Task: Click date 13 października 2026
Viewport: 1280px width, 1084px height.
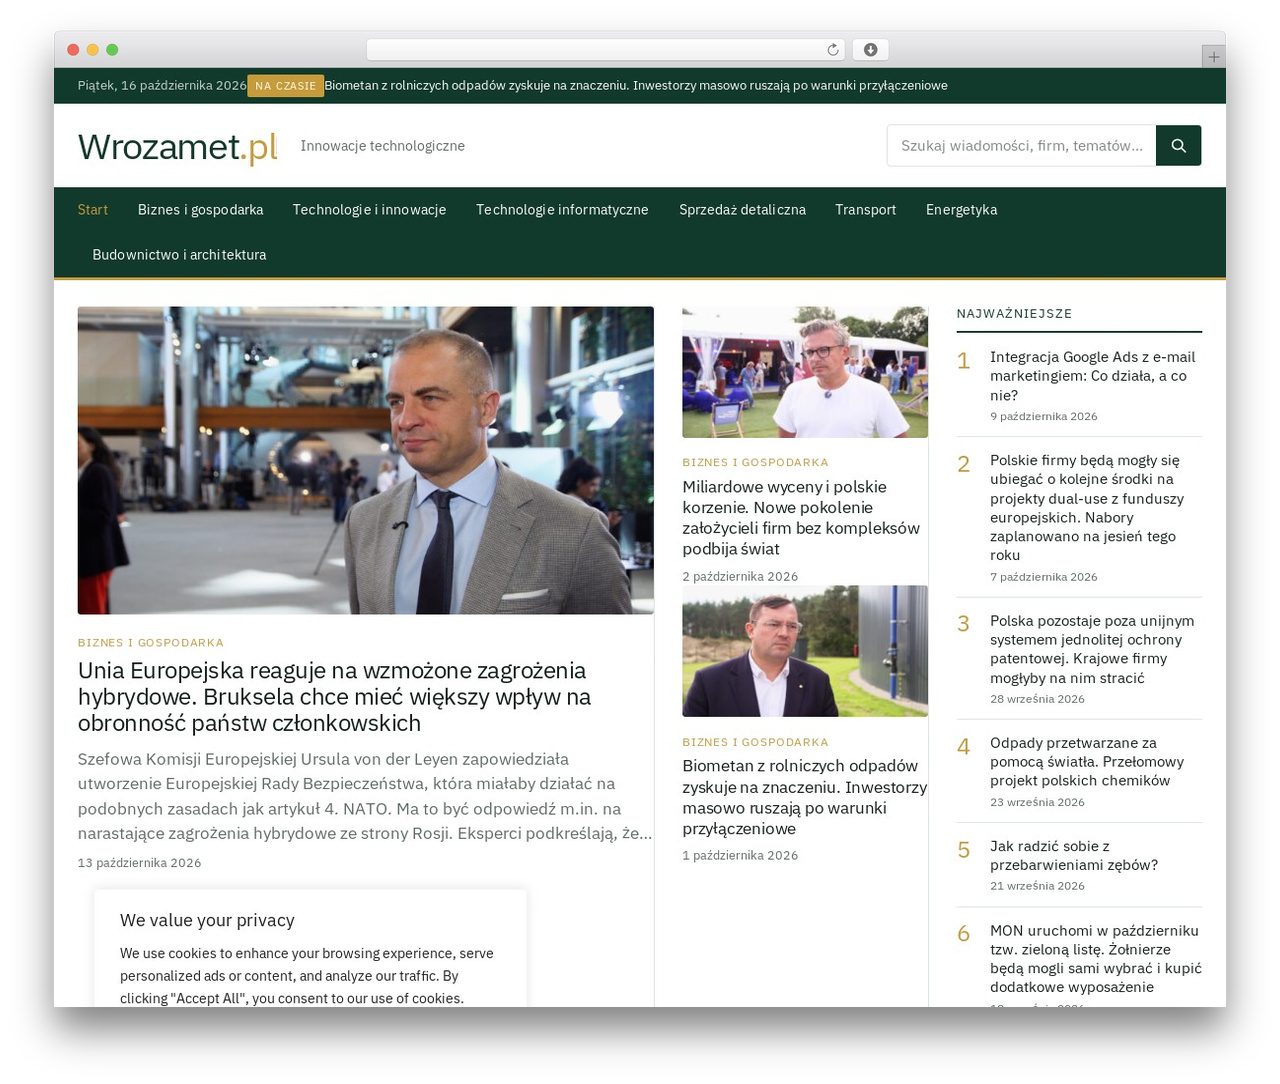Action: click(139, 863)
